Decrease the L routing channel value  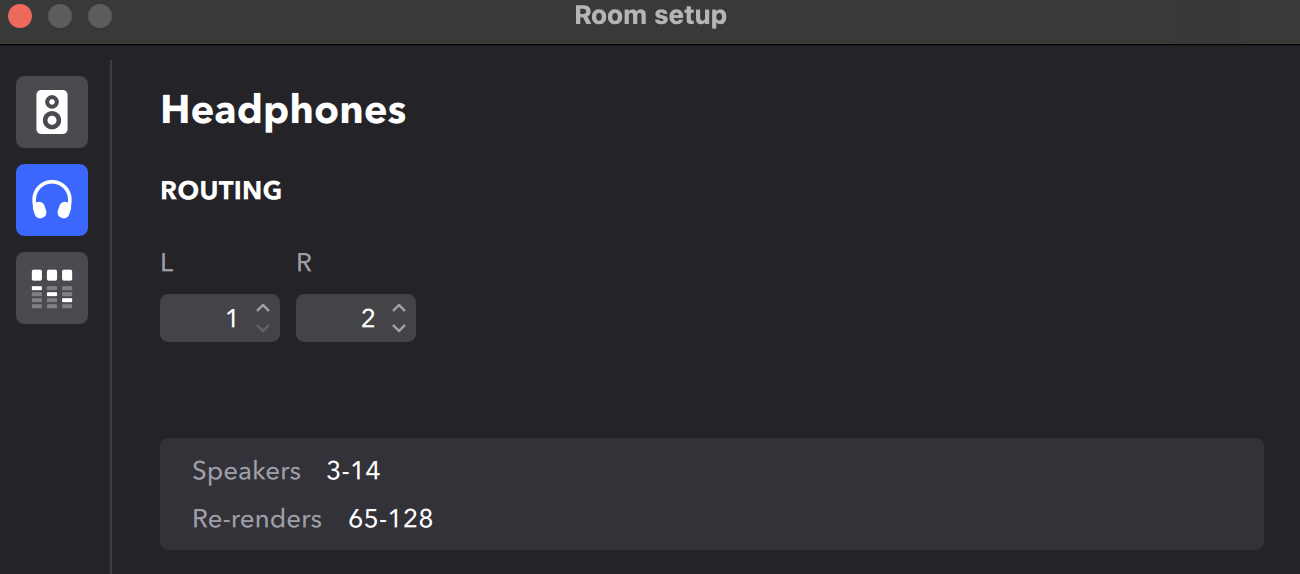coord(263,328)
